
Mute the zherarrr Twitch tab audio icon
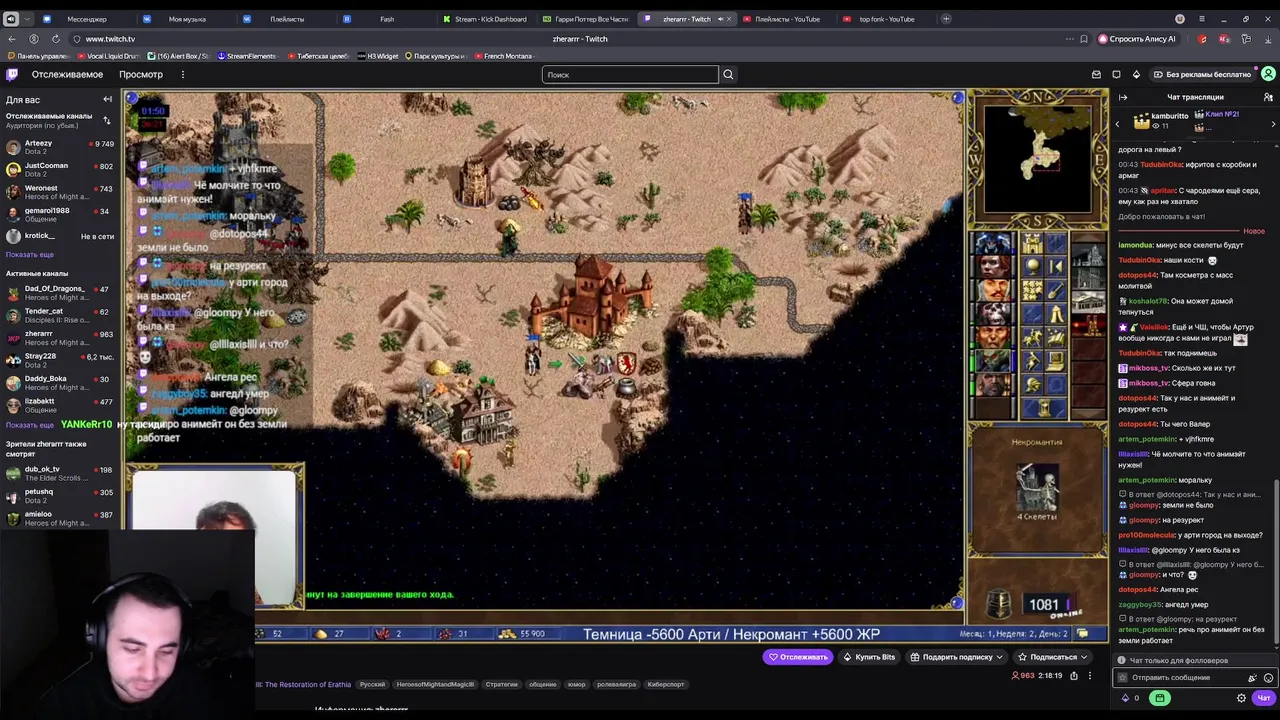coord(720,19)
